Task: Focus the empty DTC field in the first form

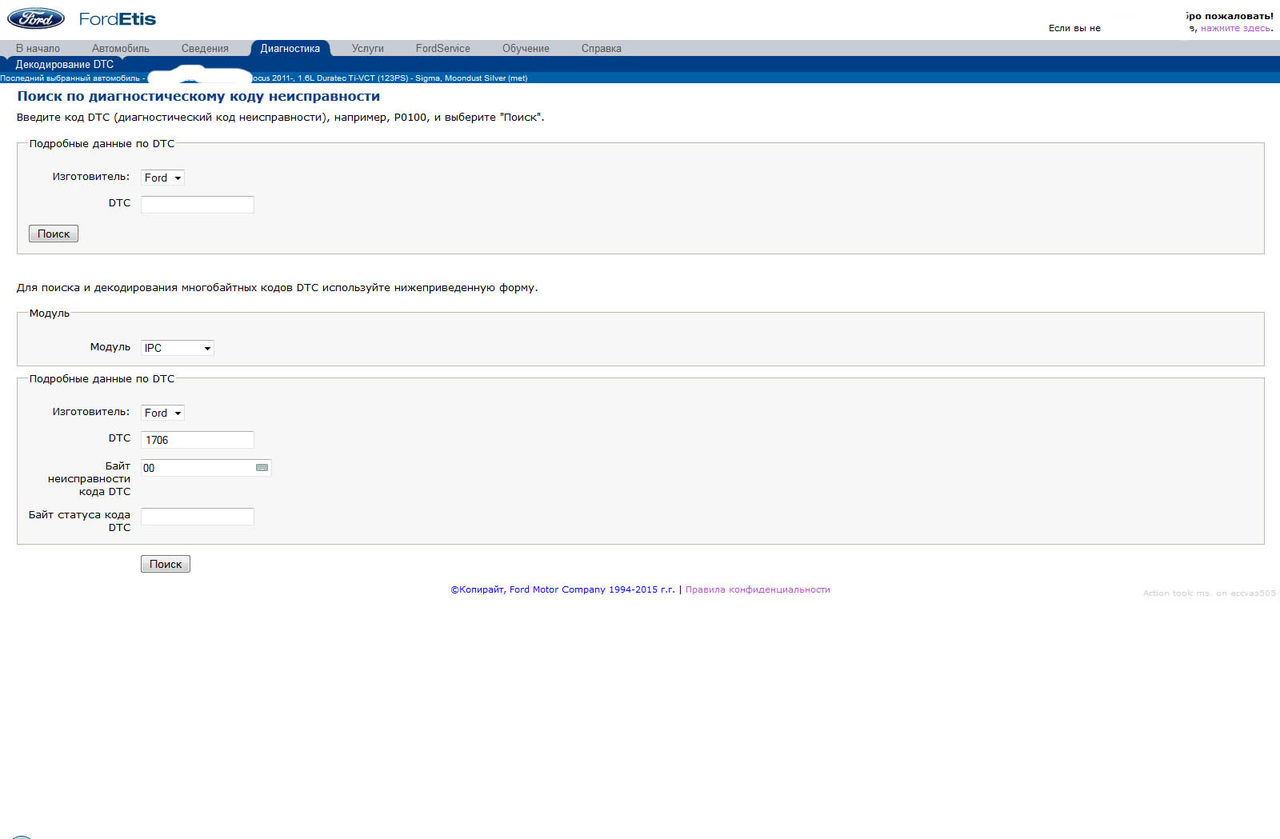Action: tap(198, 204)
